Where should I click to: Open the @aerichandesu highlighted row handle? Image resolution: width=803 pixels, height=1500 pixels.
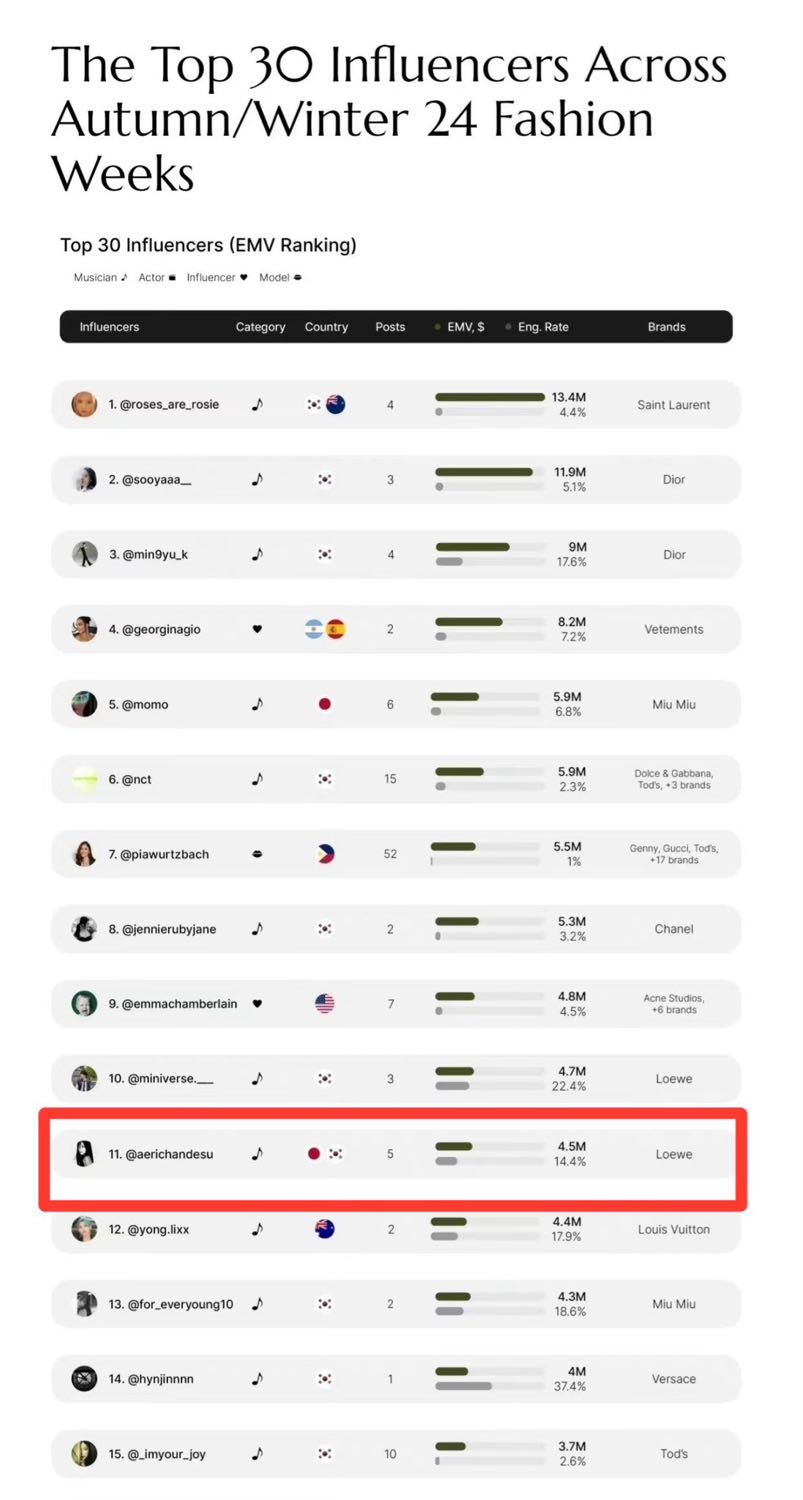(161, 1154)
